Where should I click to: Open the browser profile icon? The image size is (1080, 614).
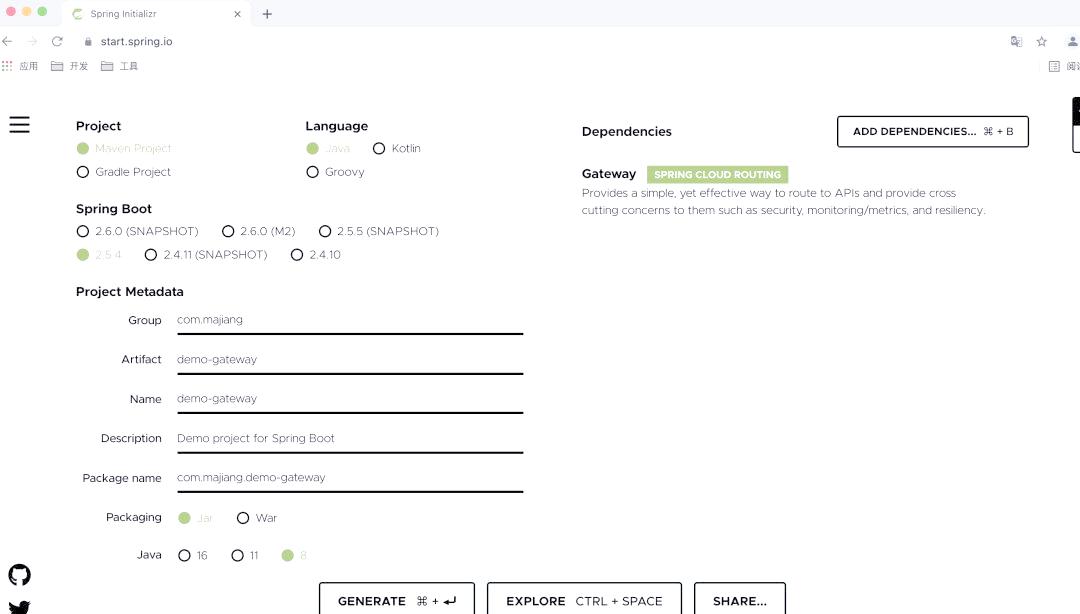1072,41
